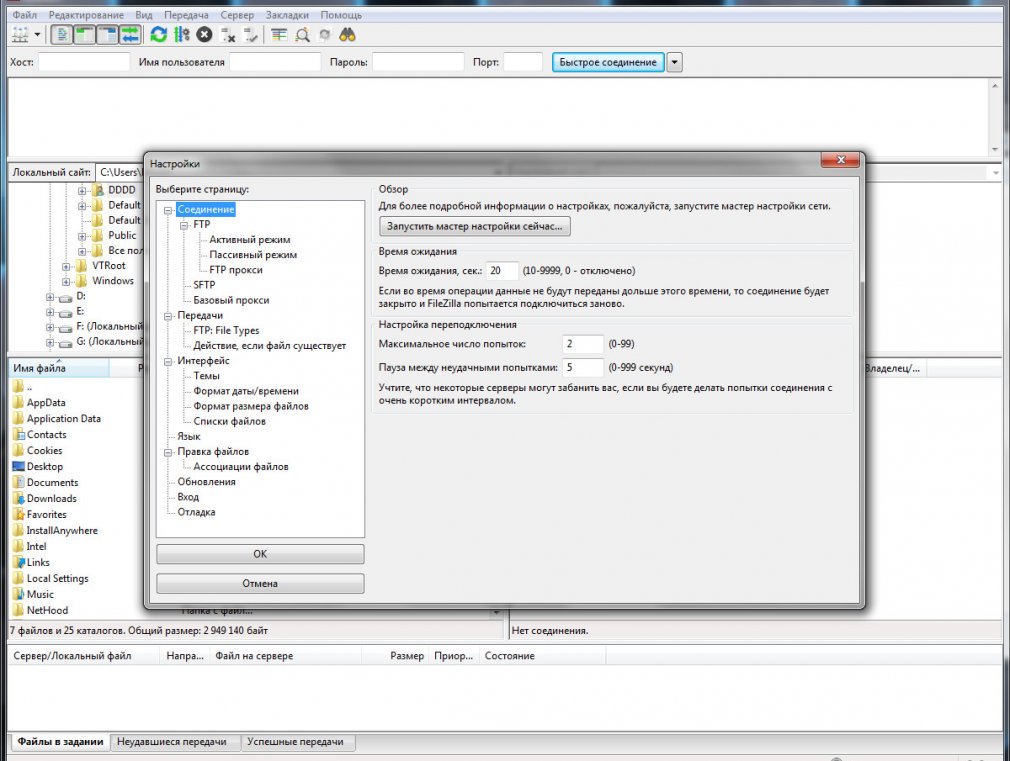The image size is (1010, 761).
Task: Click Отмена in the Настройки dialog
Action: [260, 584]
